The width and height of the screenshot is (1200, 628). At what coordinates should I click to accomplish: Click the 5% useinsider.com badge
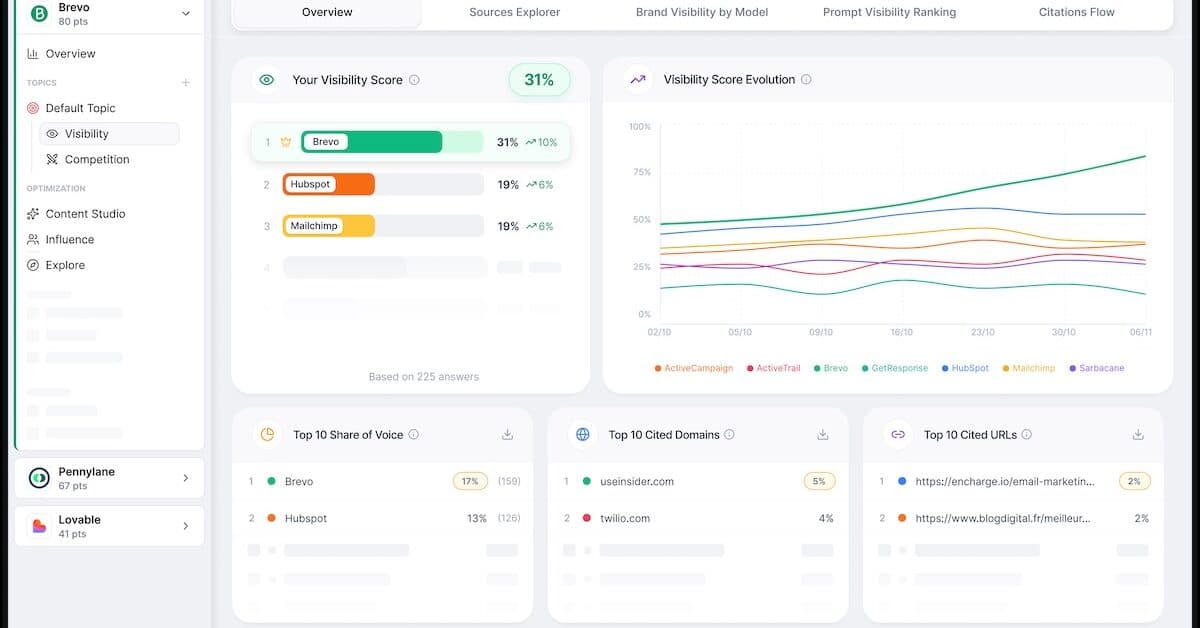tap(819, 482)
